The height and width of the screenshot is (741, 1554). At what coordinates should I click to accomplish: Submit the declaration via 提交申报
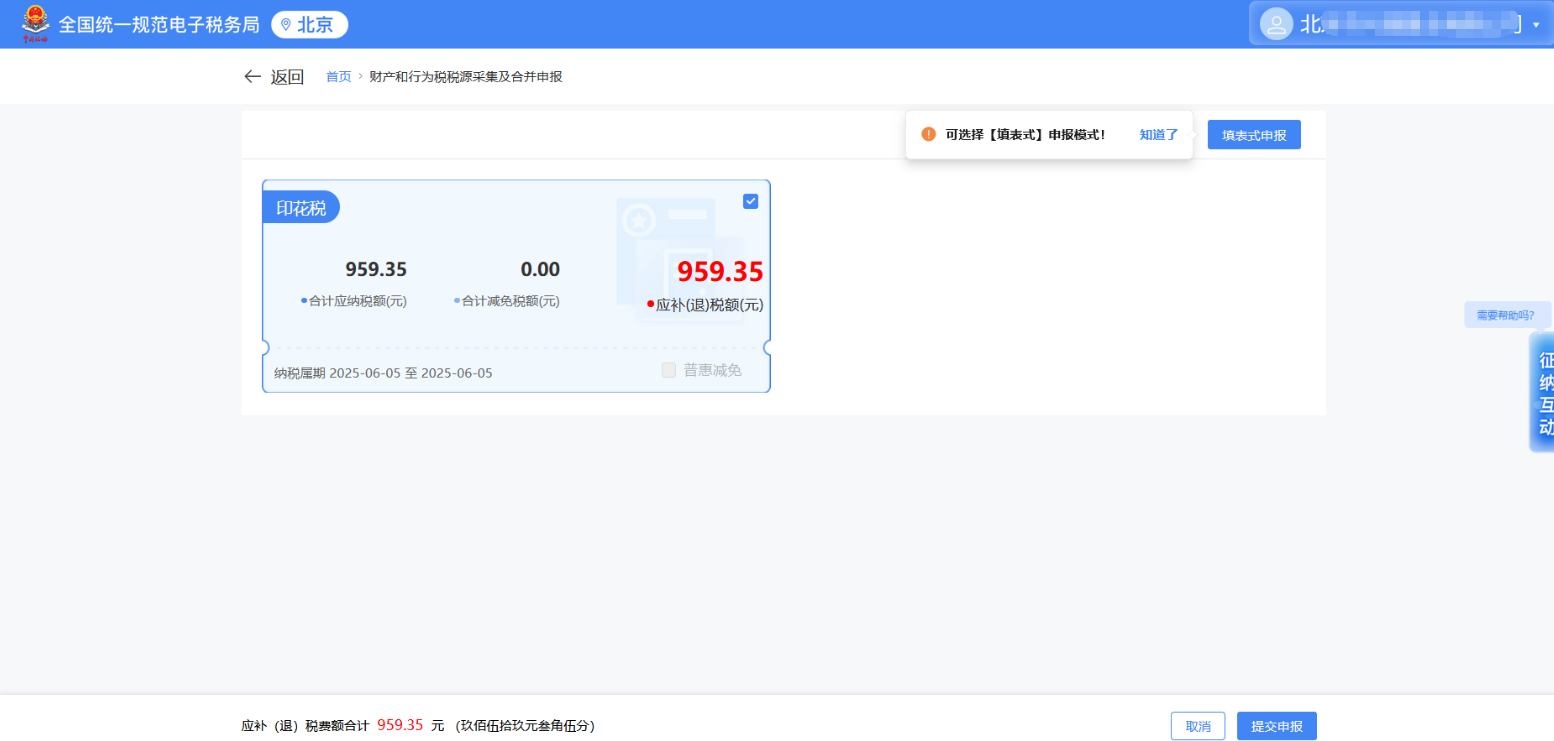click(x=1277, y=726)
